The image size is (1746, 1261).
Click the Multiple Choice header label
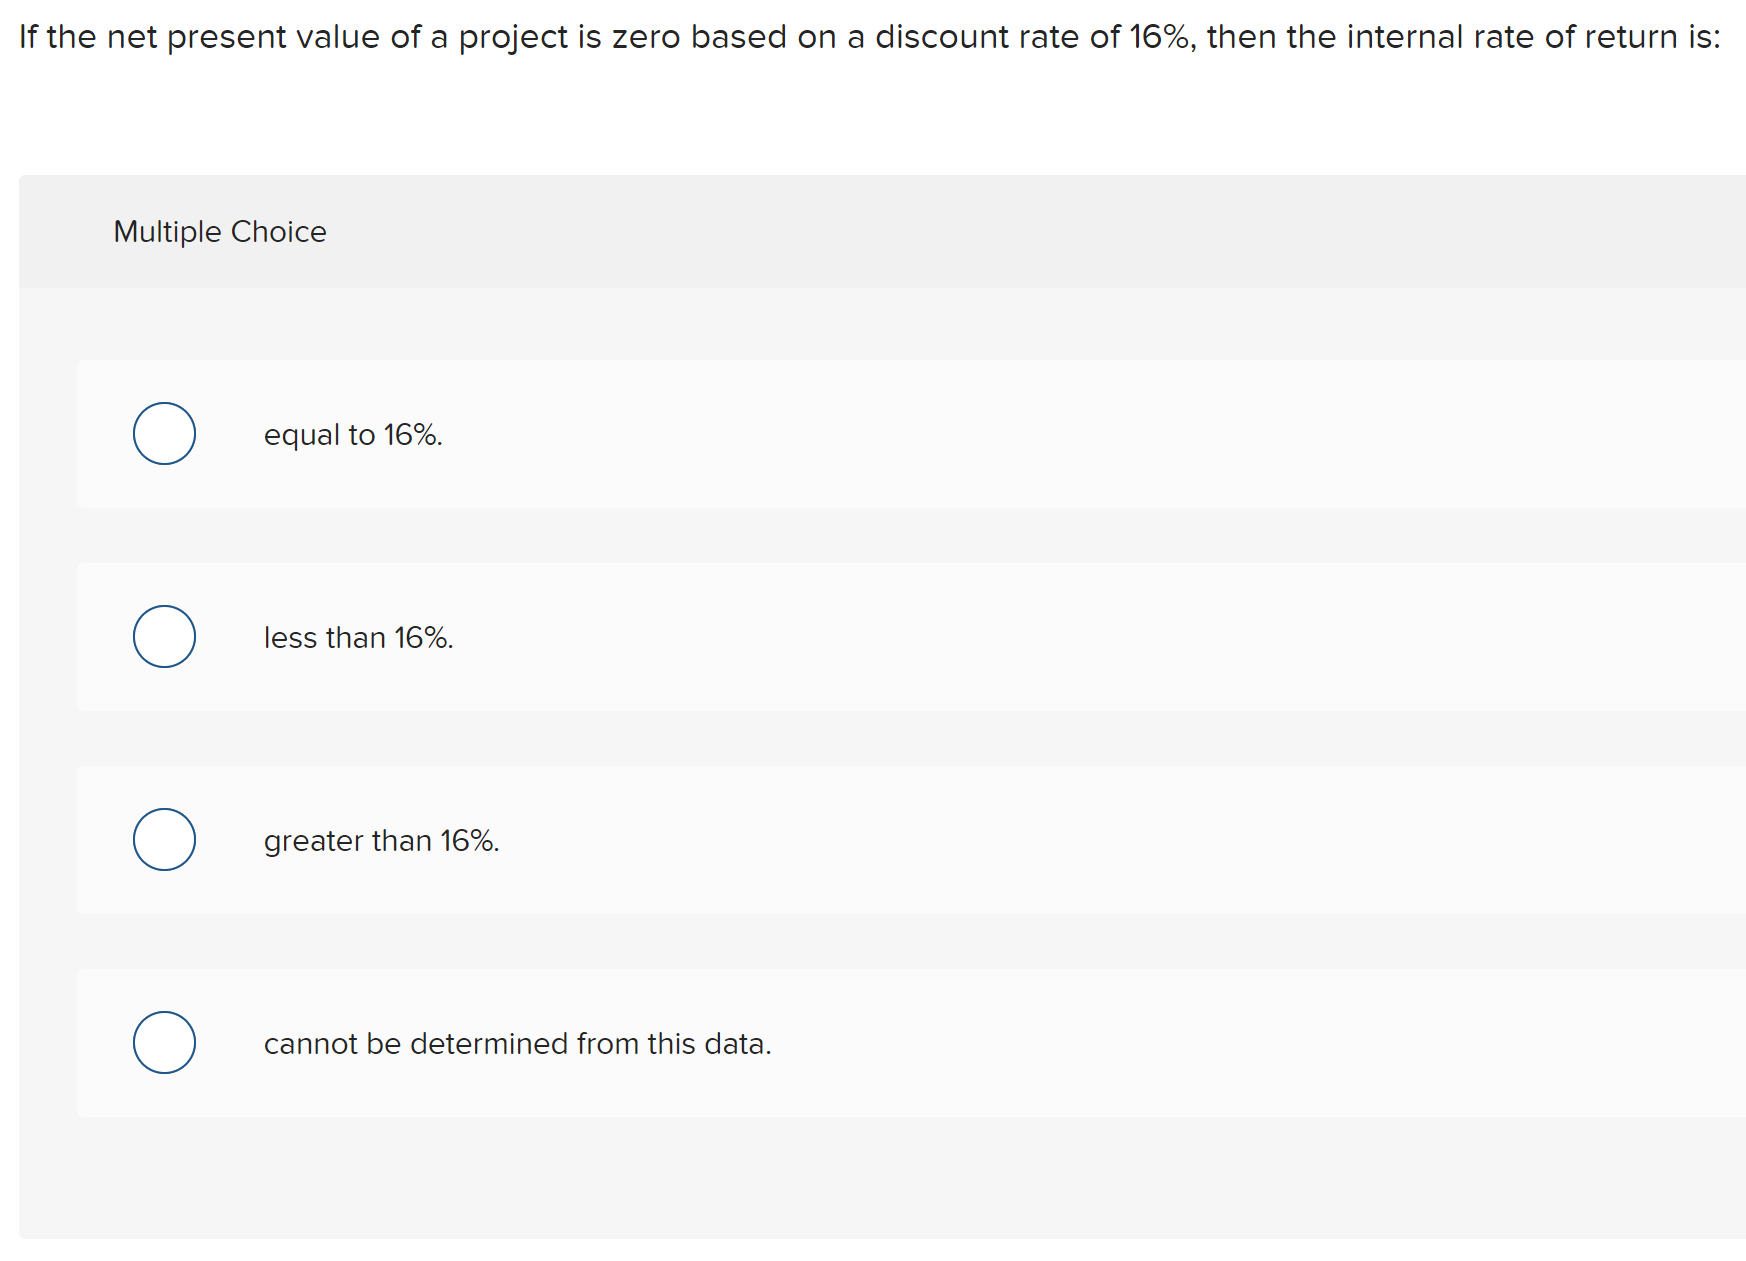220,231
